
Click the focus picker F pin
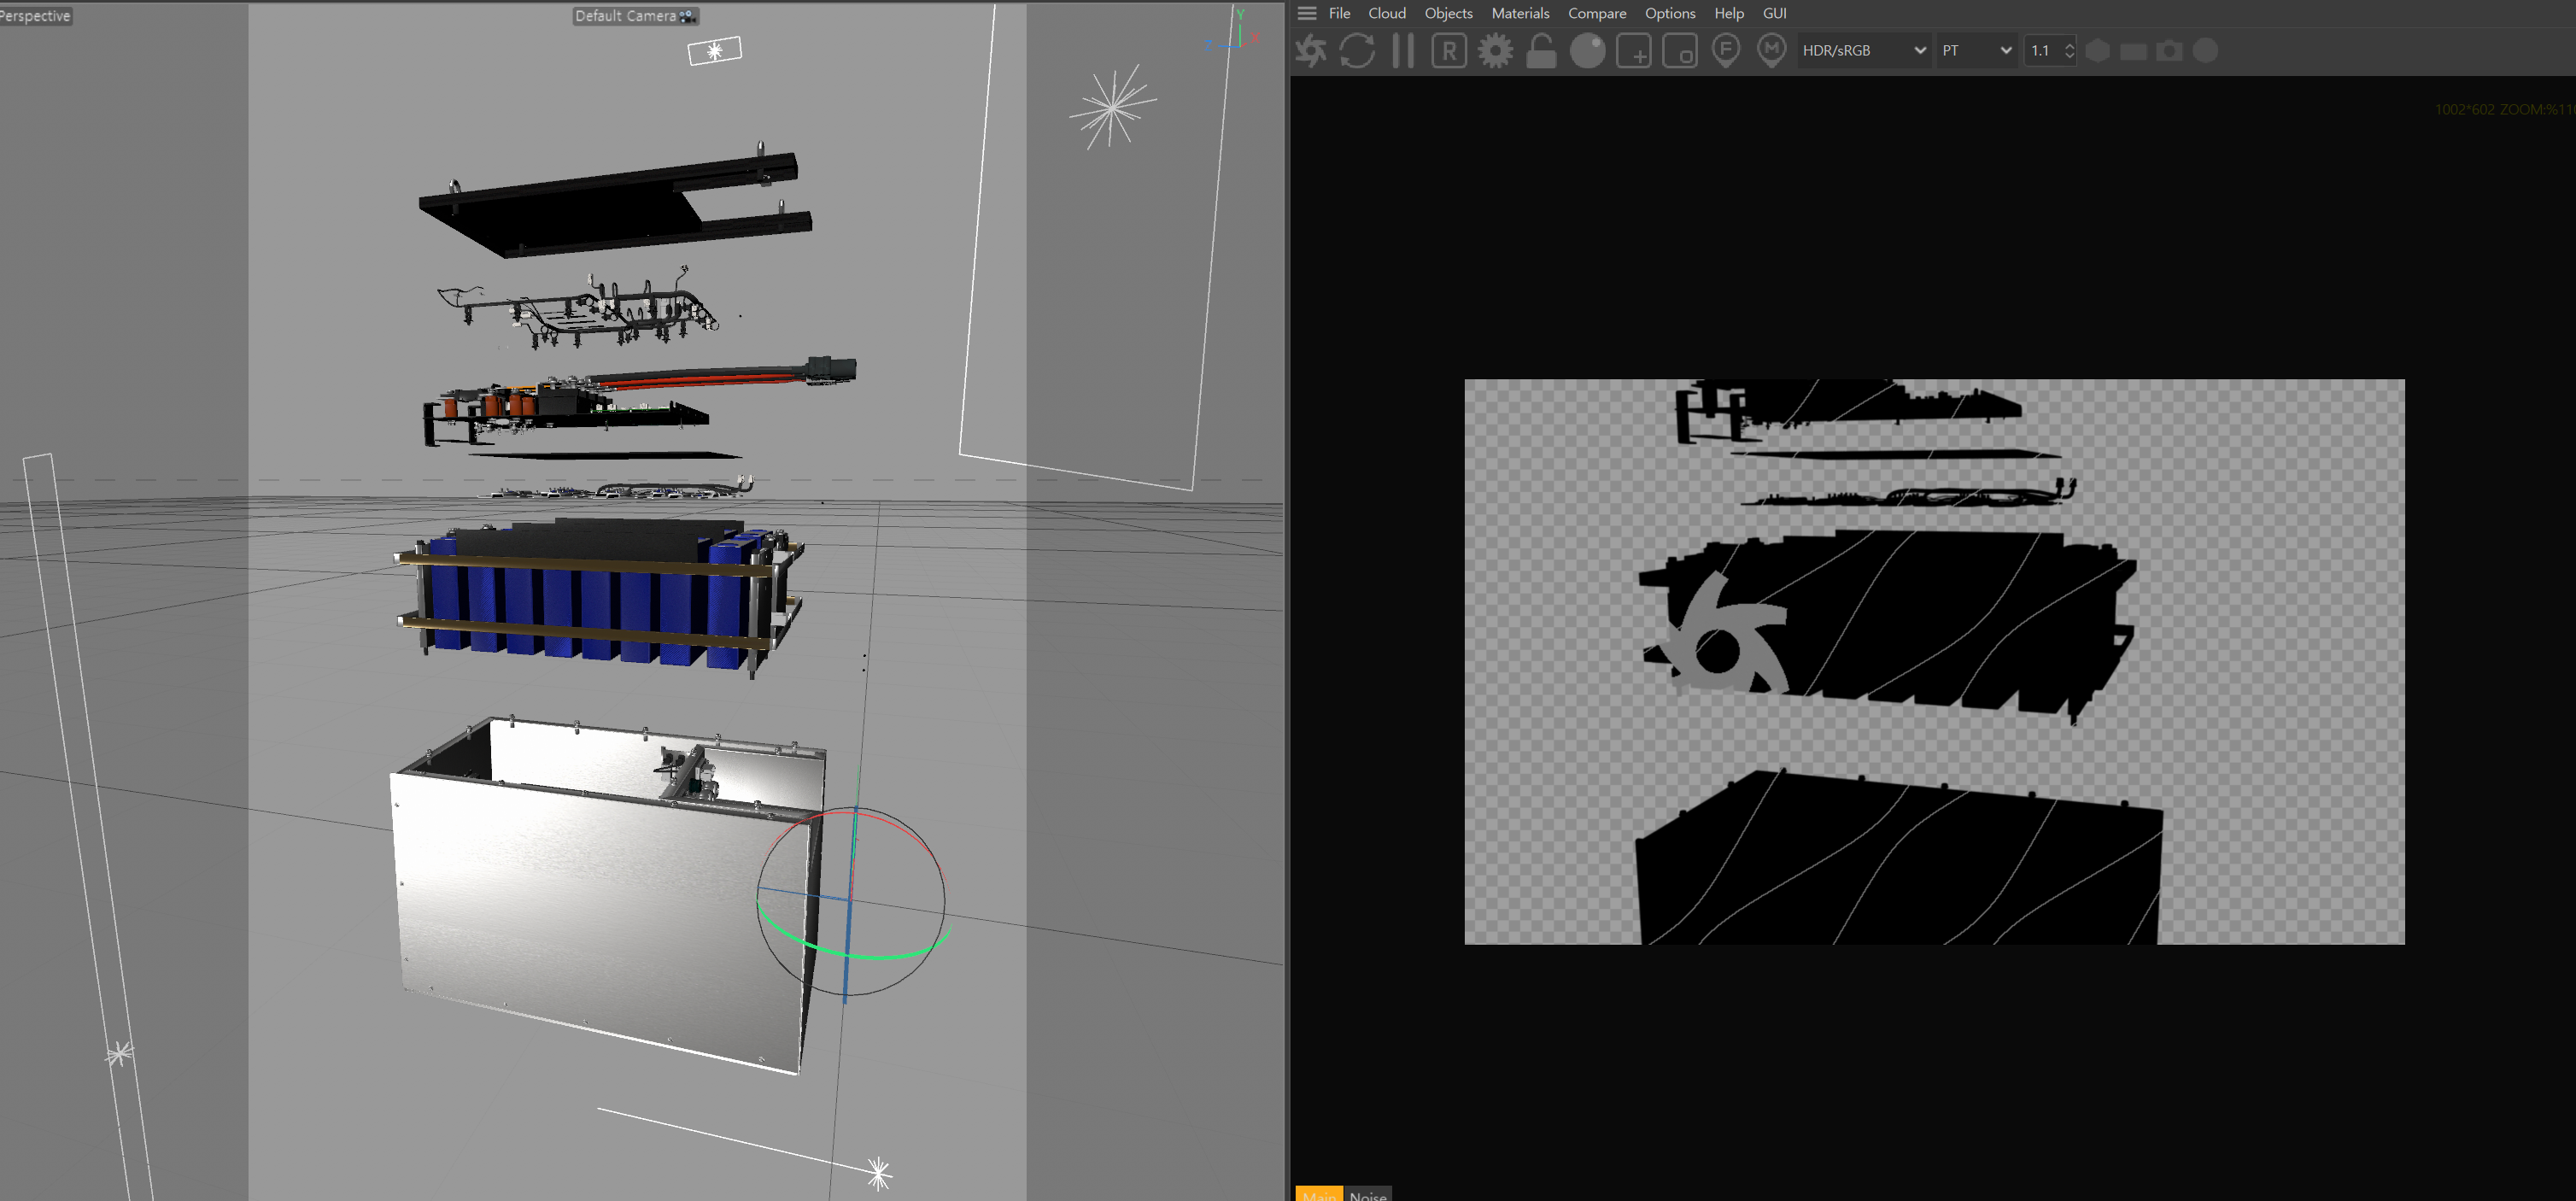click(1726, 51)
